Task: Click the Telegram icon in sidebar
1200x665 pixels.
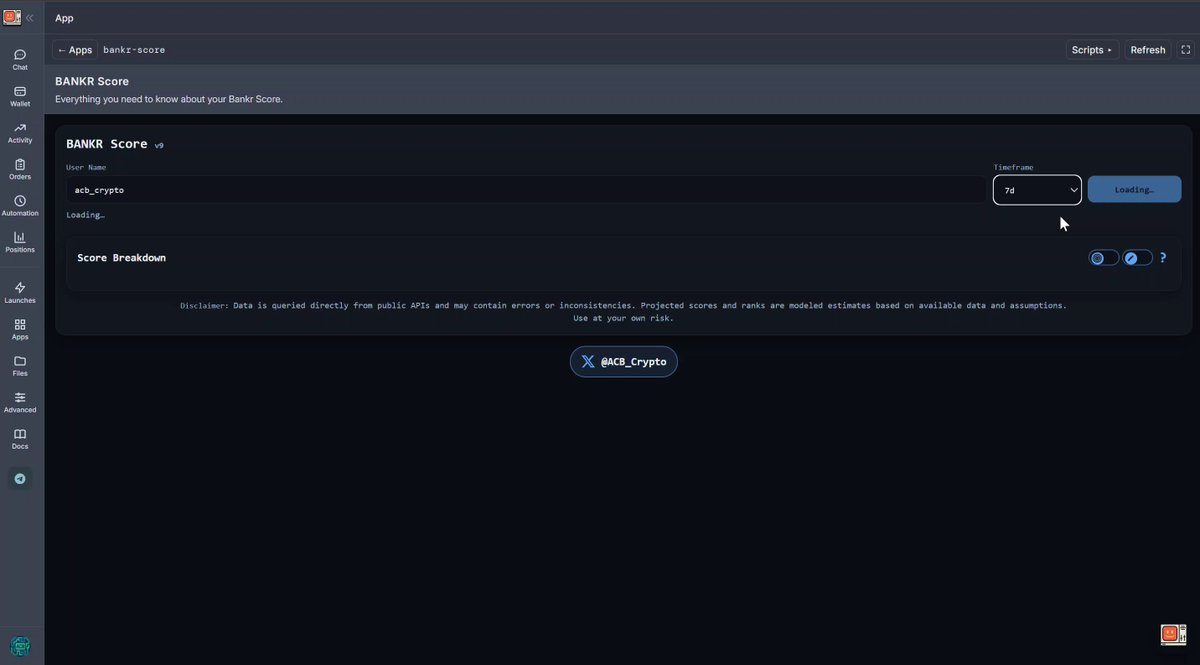Action: (x=20, y=479)
